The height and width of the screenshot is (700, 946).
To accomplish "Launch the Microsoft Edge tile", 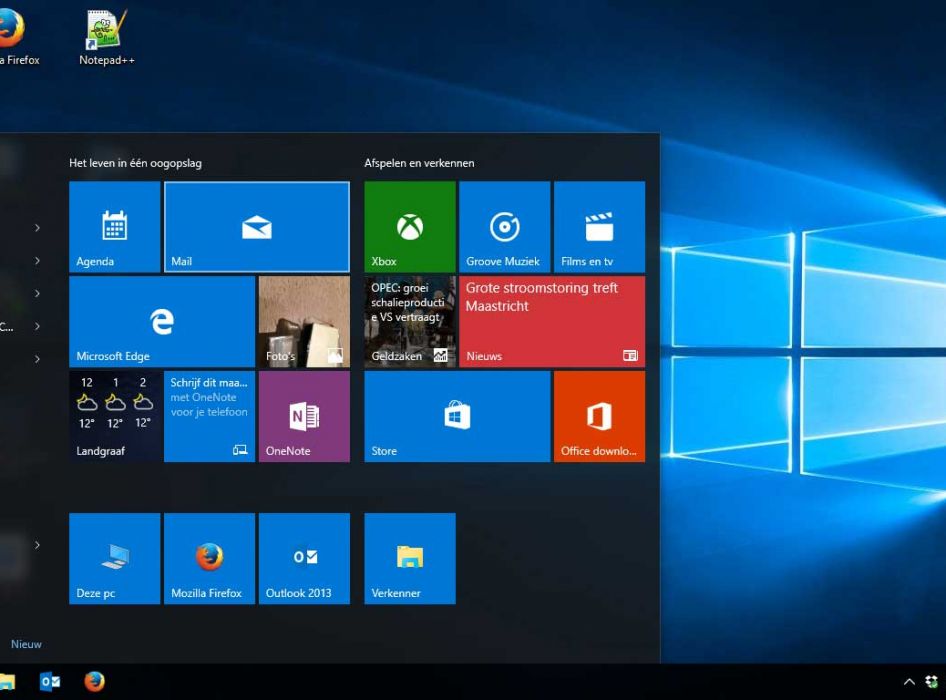I will tap(162, 322).
